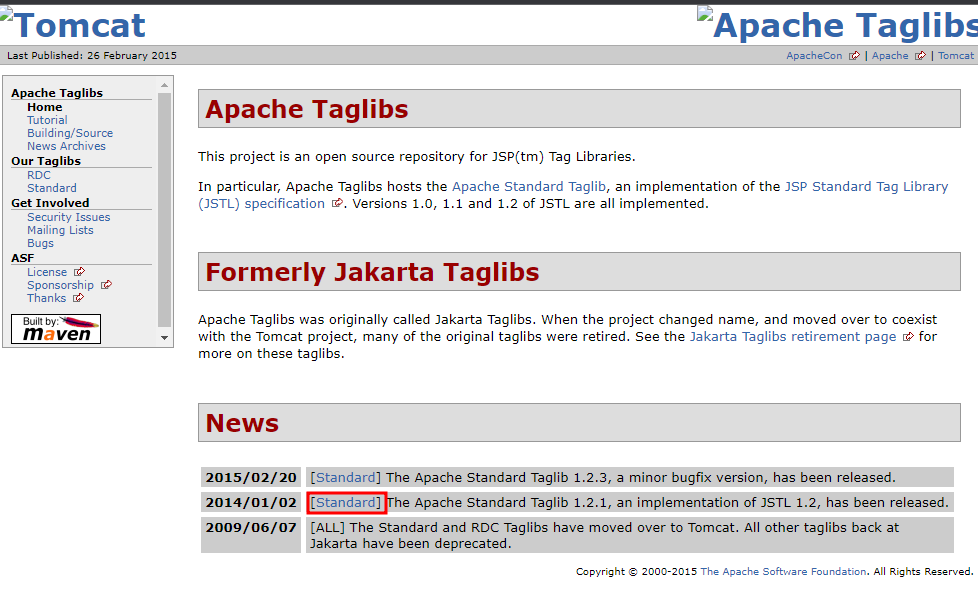978x606 pixels.
Task: Open the Apache link in header
Action: click(890, 55)
